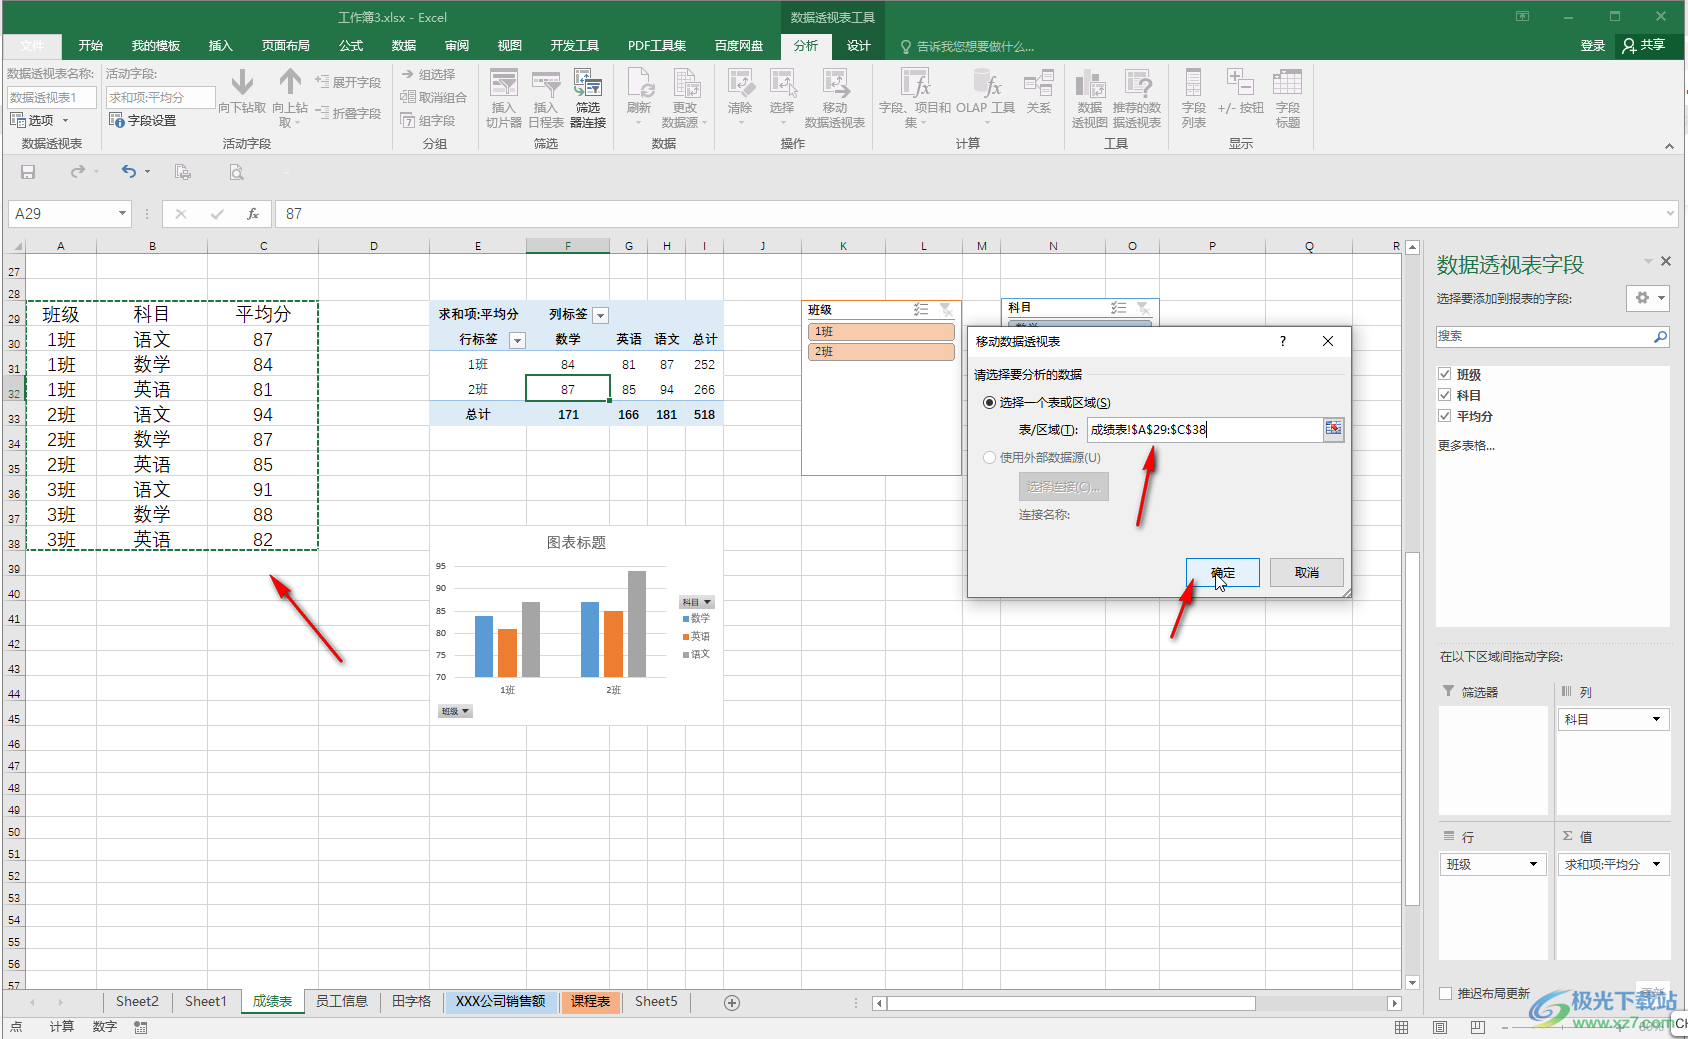Click the Undo arrow icon

coord(129,172)
